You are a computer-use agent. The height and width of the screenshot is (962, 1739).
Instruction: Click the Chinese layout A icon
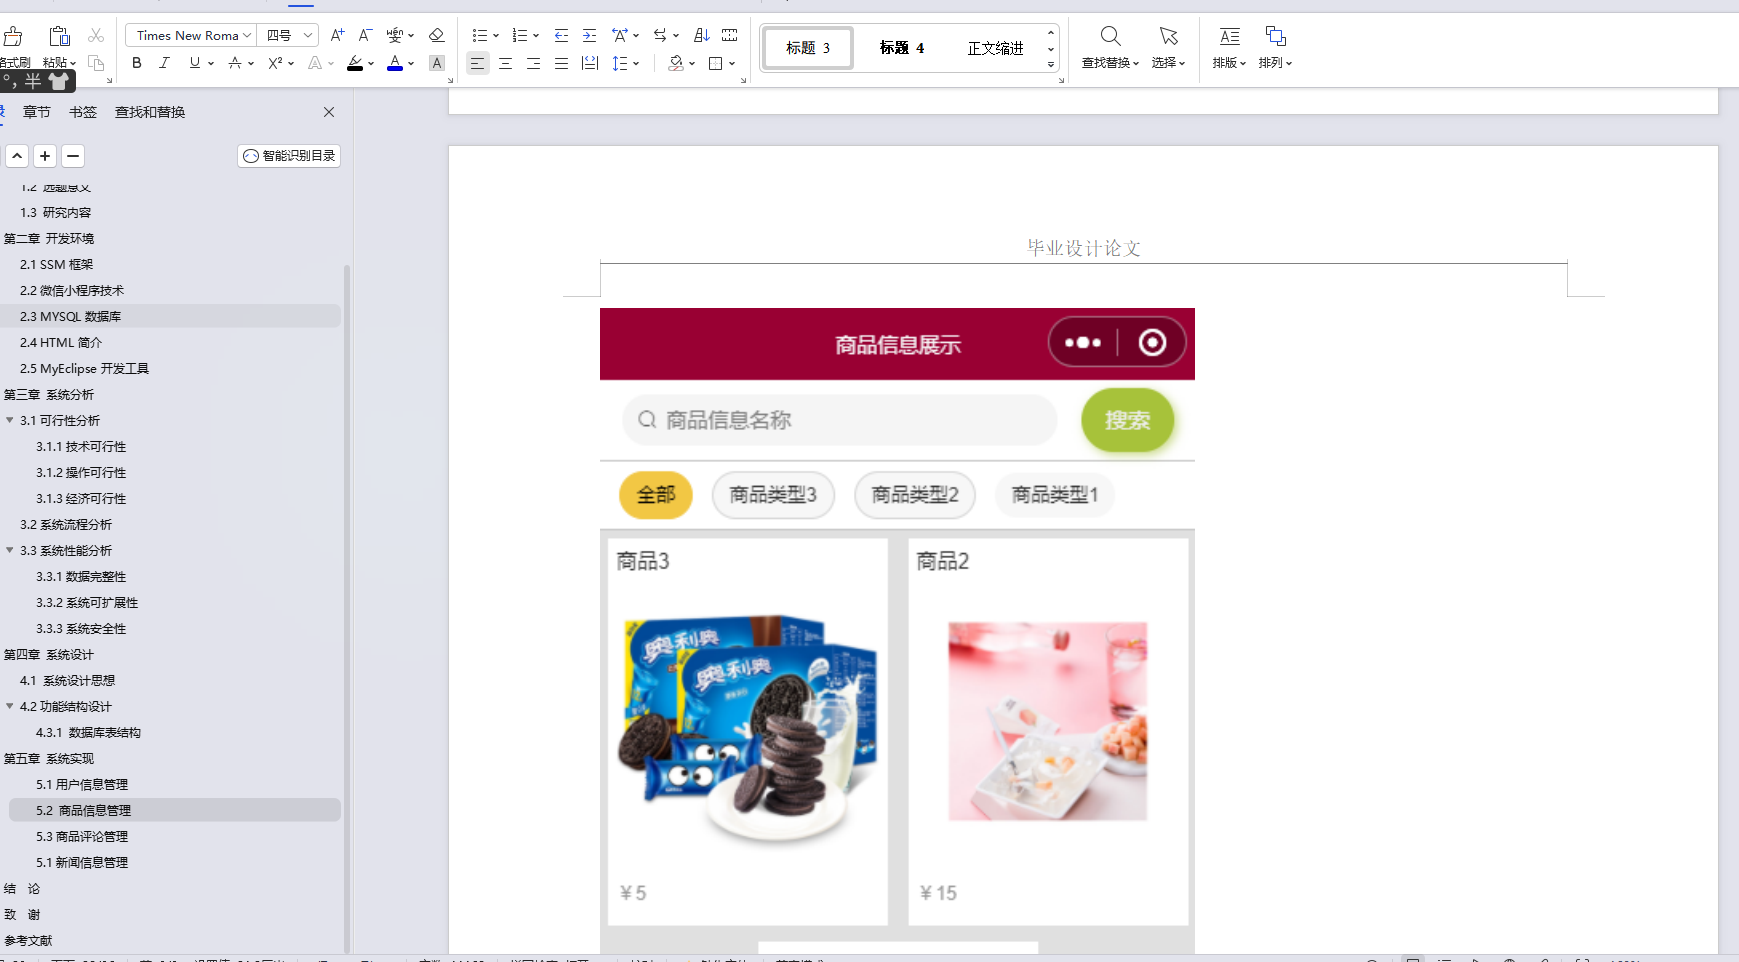(620, 35)
